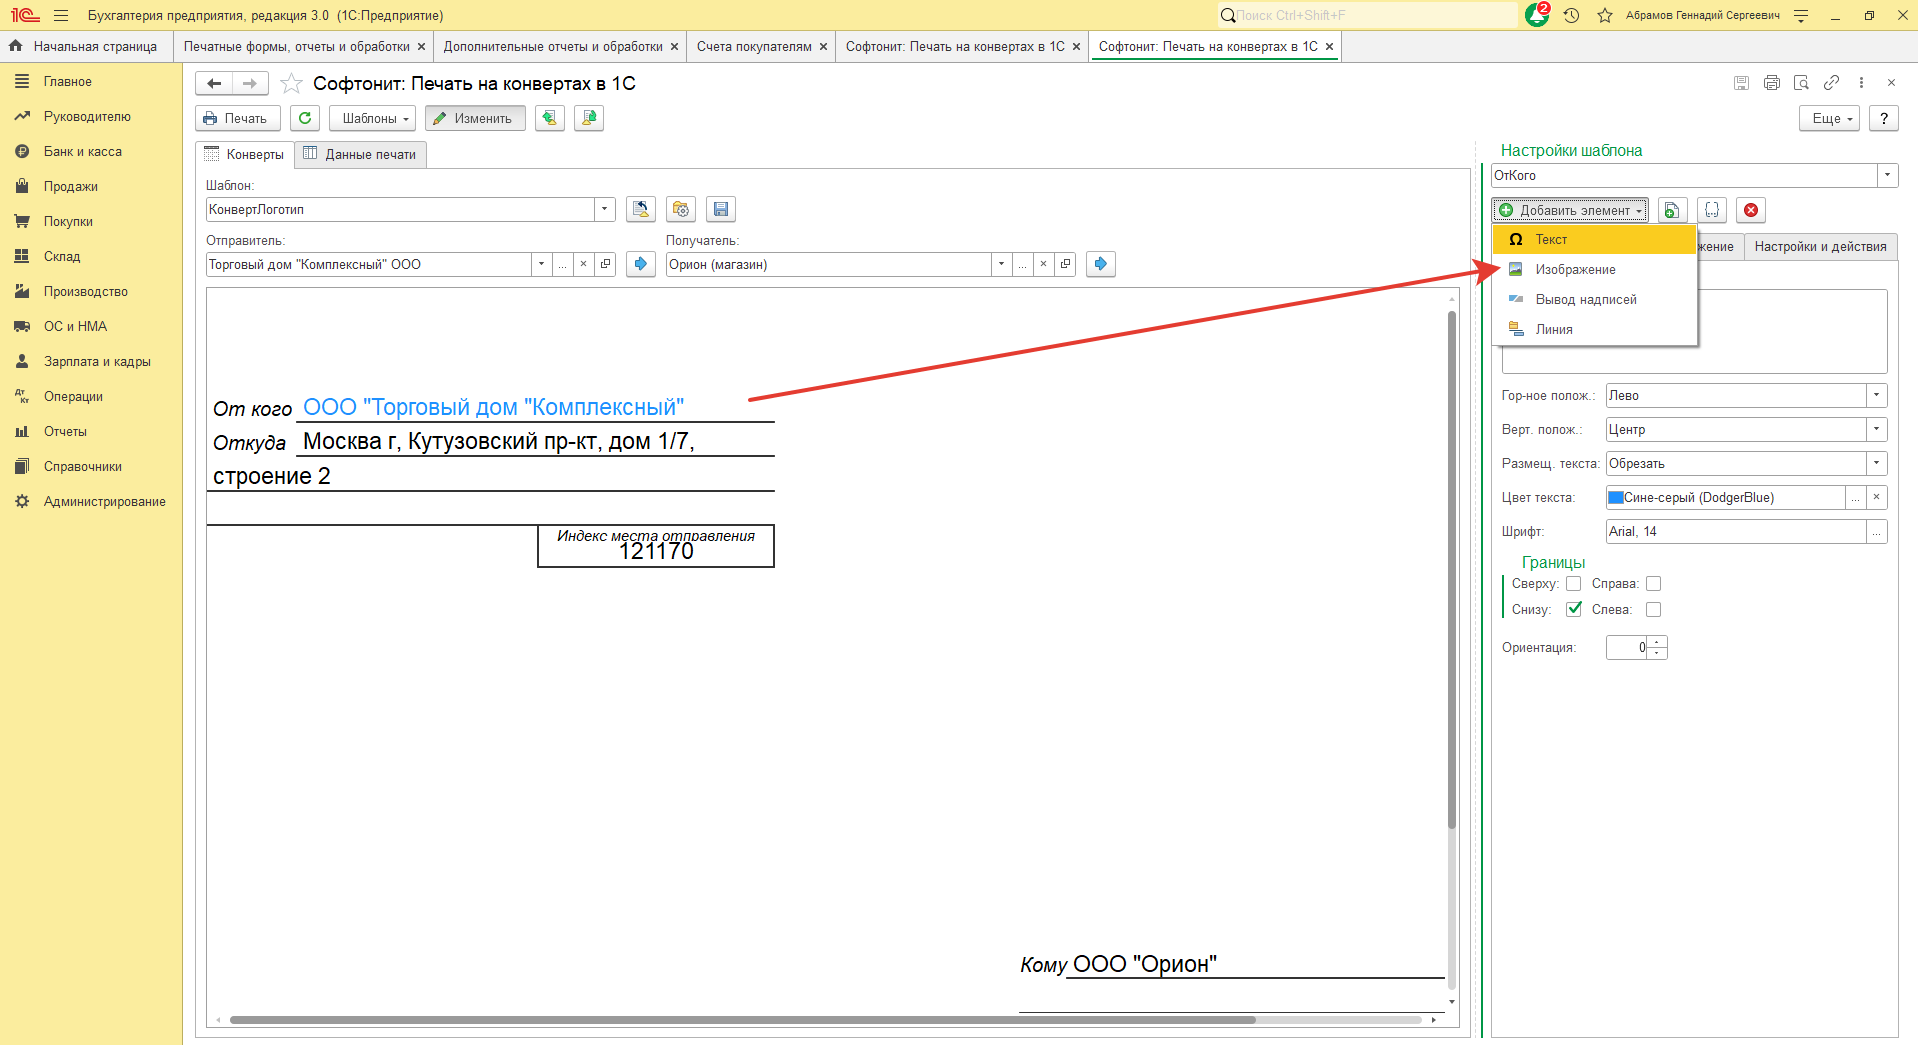Select Изображение from the add element menu
Viewport: 1918px width, 1045px height.
tap(1575, 270)
